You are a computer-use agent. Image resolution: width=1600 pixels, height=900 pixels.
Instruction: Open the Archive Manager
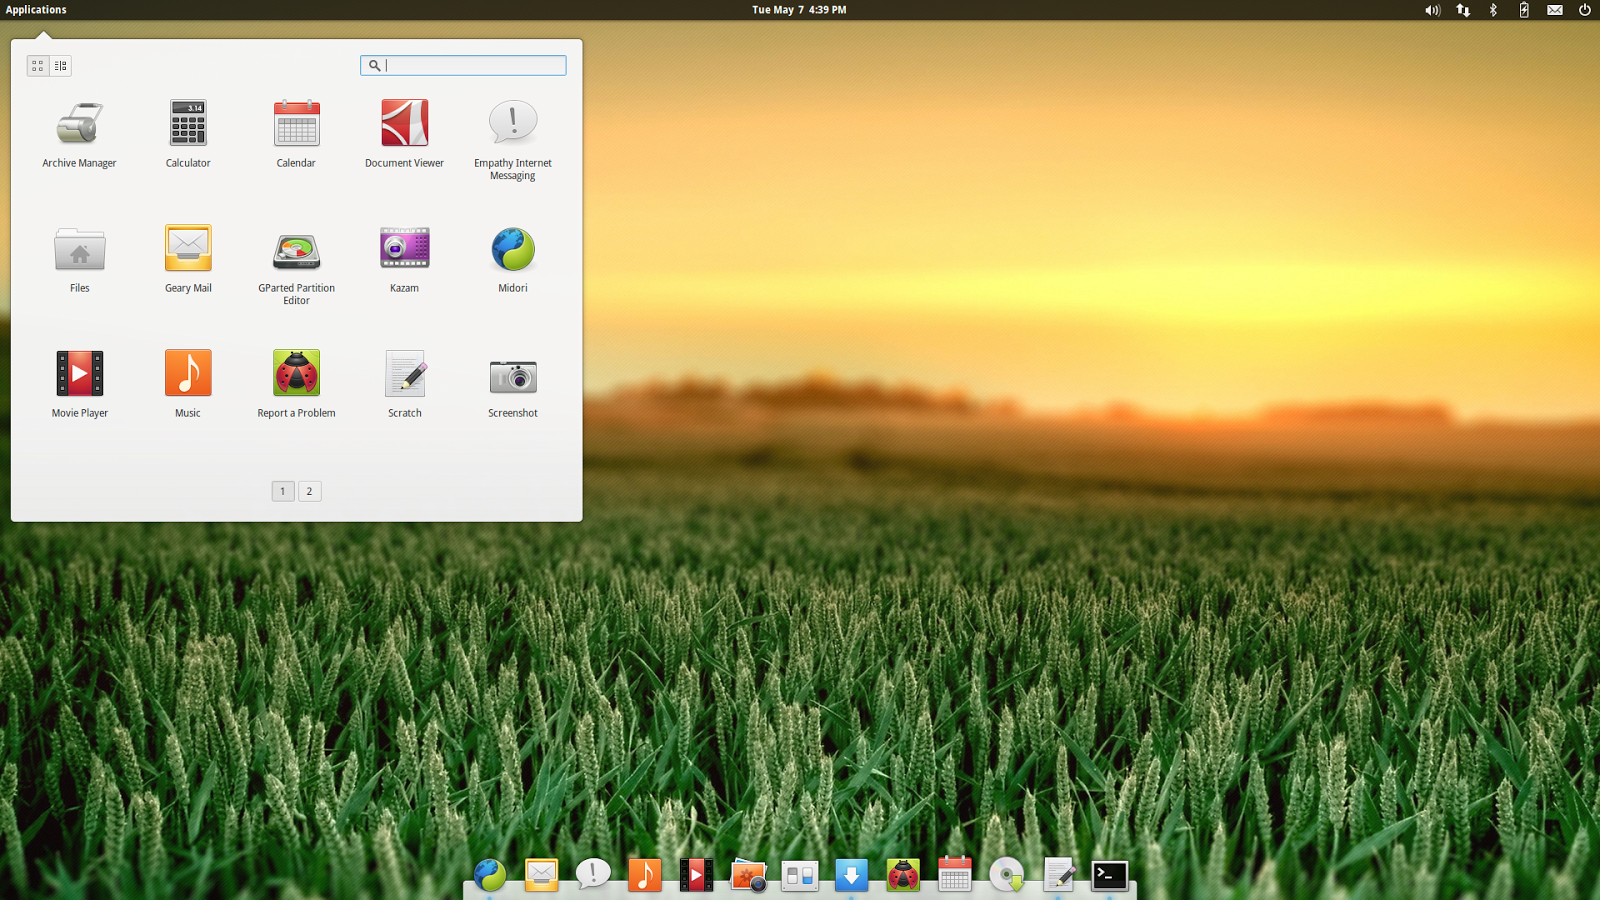click(x=79, y=128)
